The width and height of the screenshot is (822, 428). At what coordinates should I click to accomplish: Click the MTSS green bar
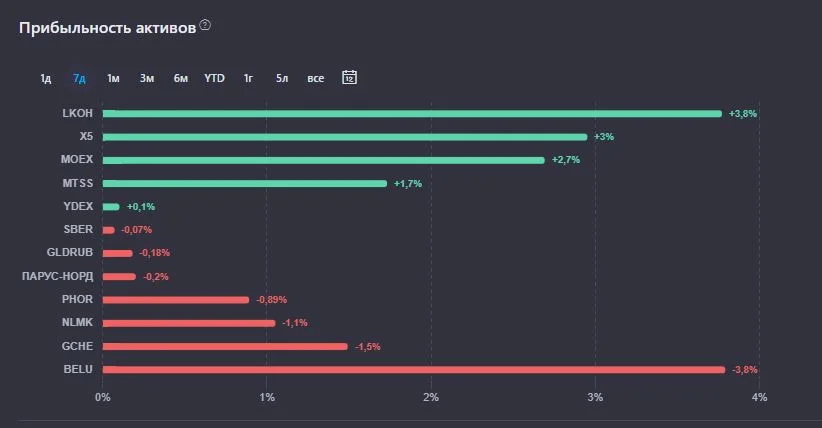click(x=245, y=184)
